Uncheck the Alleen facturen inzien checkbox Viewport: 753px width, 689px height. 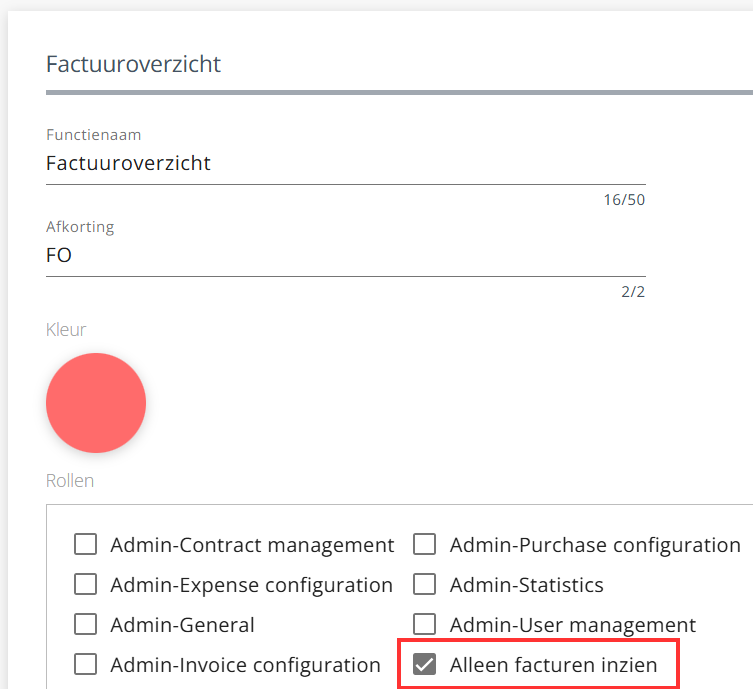(425, 665)
